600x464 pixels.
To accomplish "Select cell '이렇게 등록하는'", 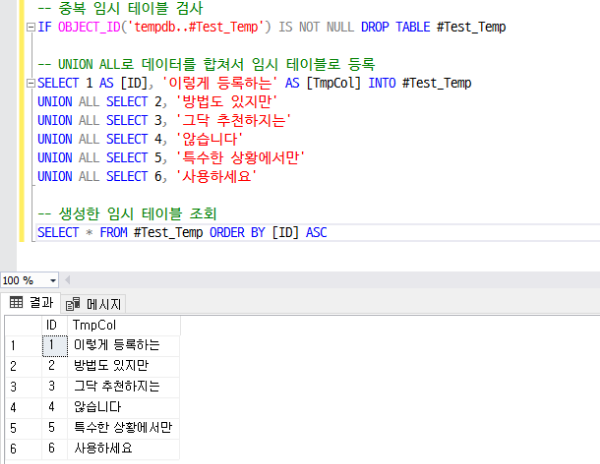I will [124, 345].
